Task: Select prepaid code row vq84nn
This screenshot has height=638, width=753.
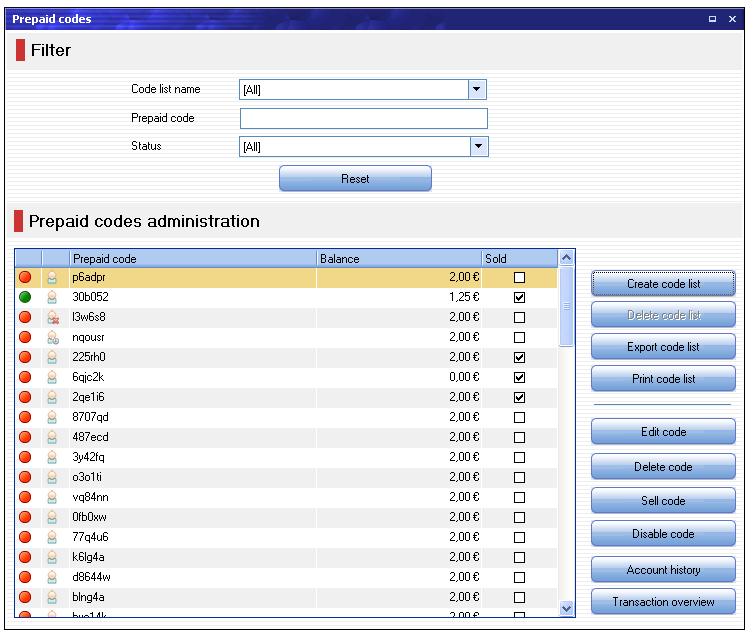Action: coord(286,497)
